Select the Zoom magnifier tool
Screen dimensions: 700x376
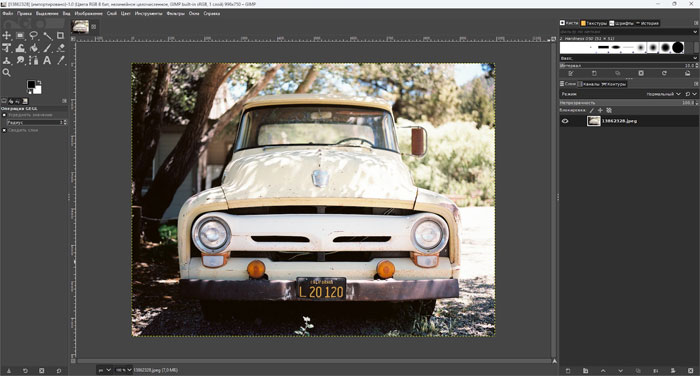click(x=7, y=72)
